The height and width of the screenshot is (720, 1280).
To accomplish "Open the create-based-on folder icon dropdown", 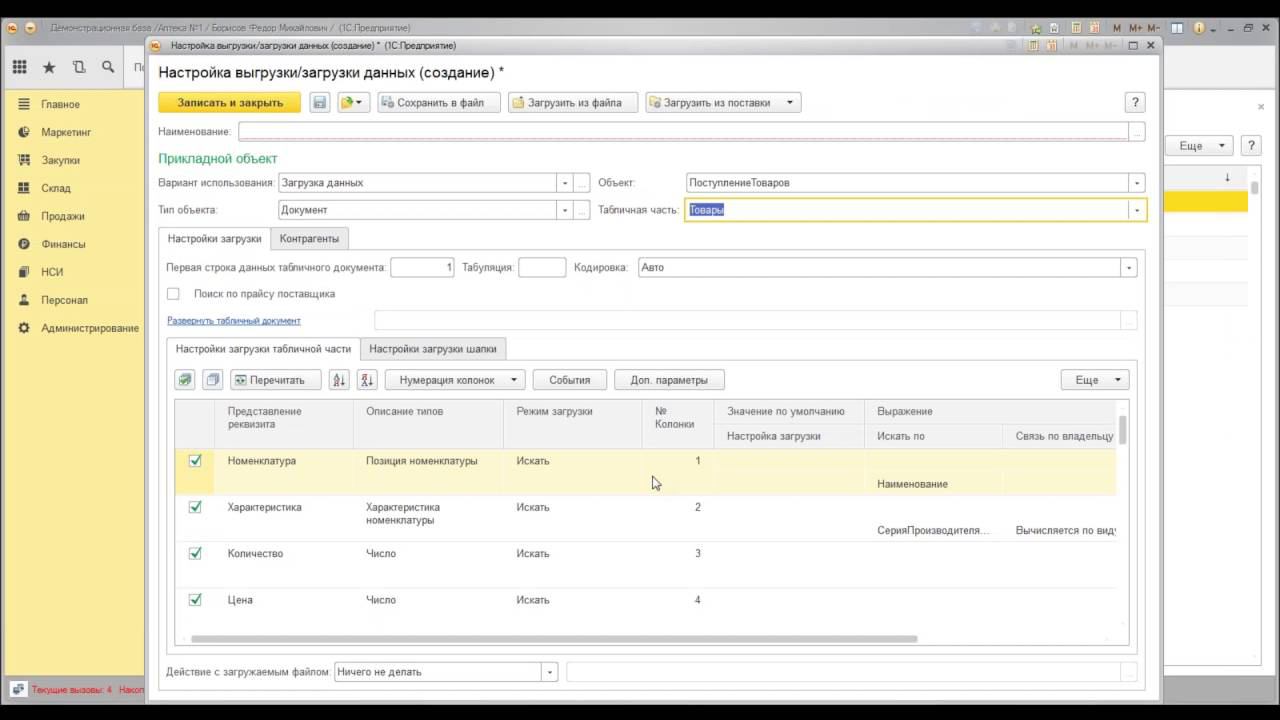I will click(354, 102).
